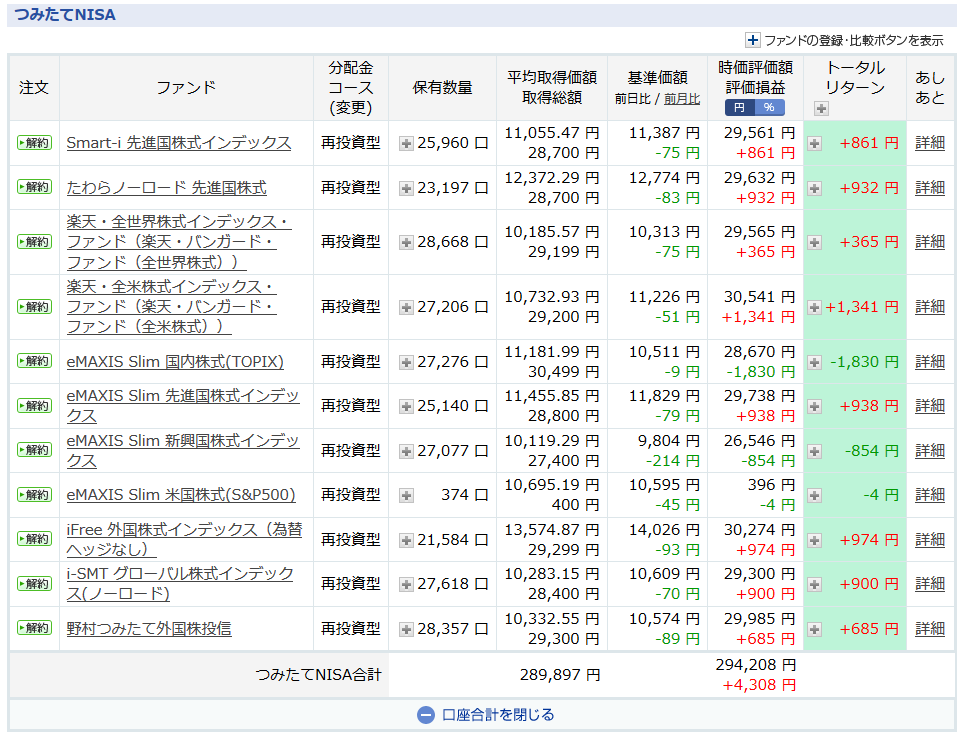Screen dimensions: 963x737
Task: Expand 保有数量 plus icon for 23,197 口
Action: pyautogui.click(x=406, y=189)
